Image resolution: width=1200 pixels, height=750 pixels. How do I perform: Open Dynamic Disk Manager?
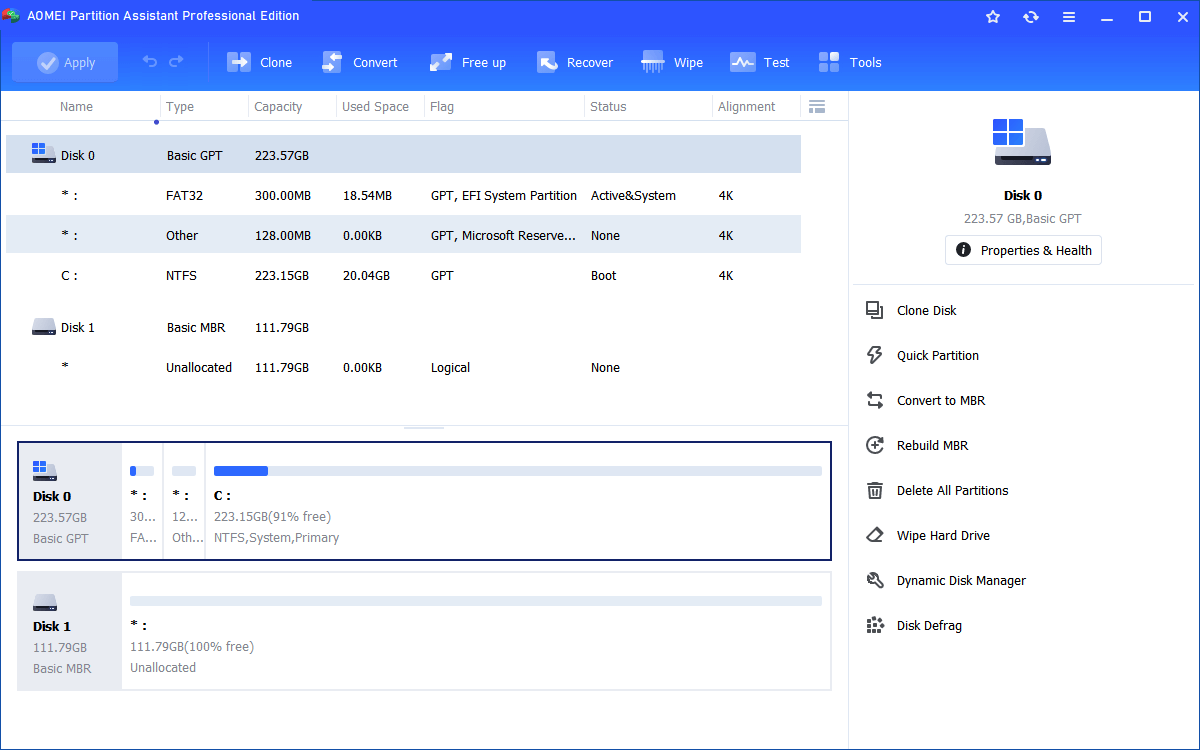click(x=961, y=581)
